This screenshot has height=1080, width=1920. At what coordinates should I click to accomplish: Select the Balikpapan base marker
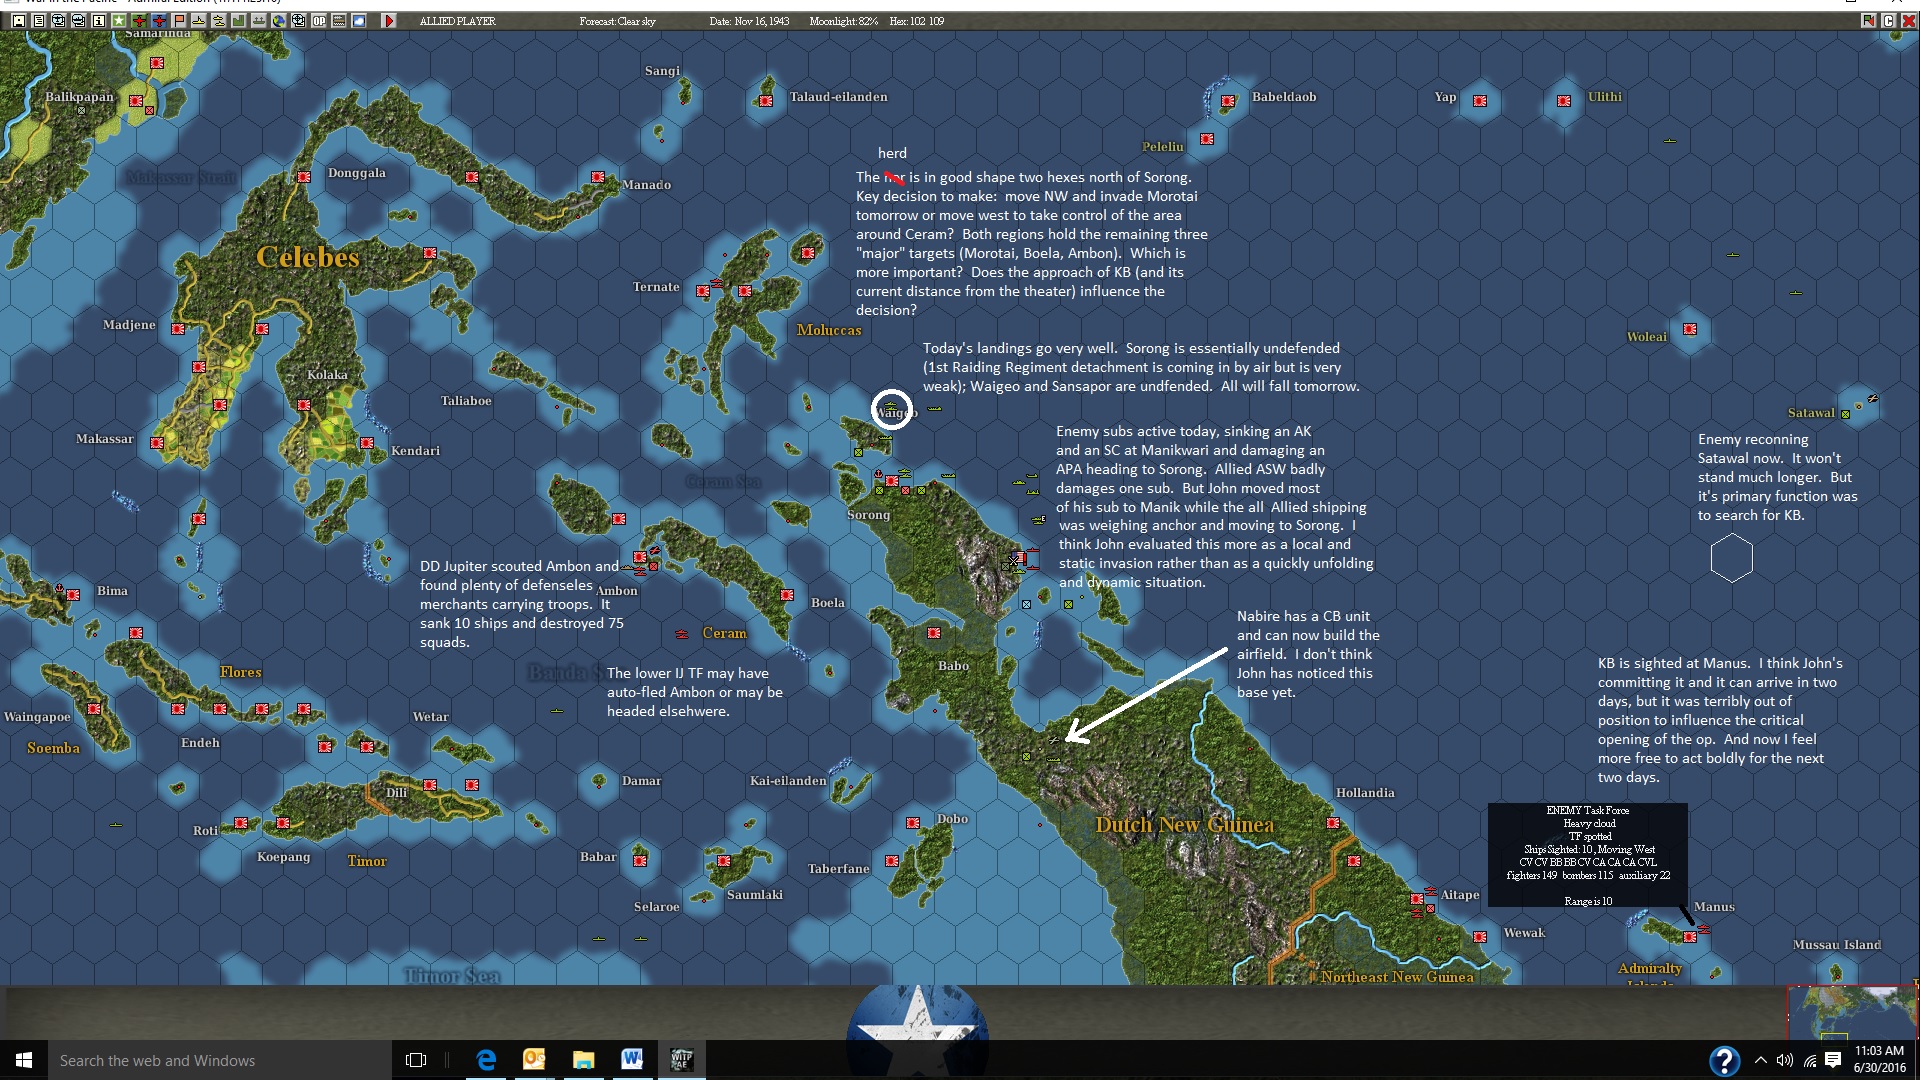(x=136, y=101)
